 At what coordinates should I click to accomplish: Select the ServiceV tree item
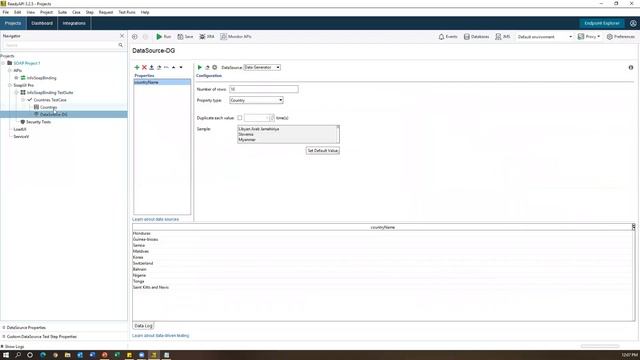(21, 137)
